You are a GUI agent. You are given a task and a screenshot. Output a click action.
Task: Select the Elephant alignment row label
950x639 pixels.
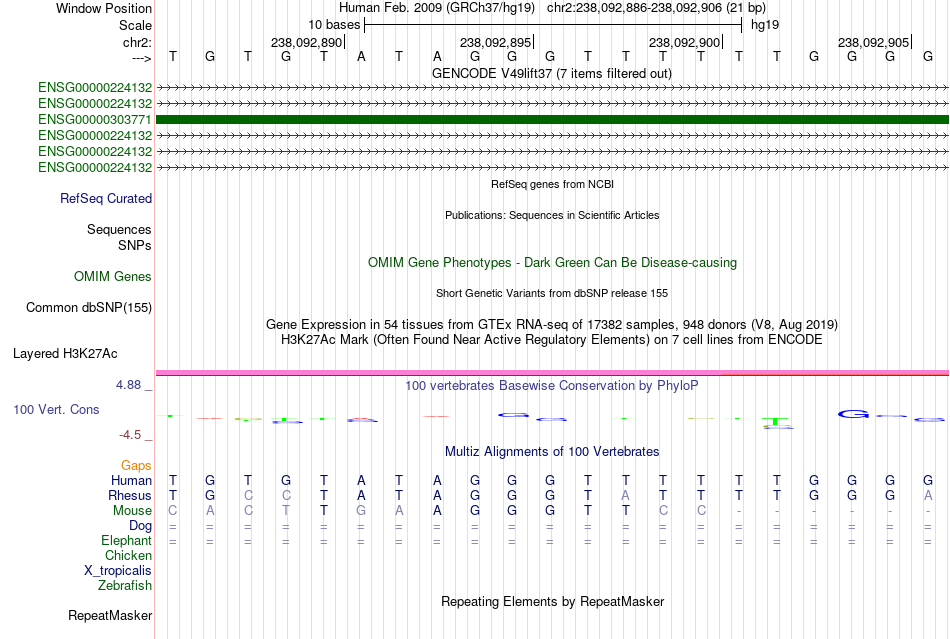point(127,540)
